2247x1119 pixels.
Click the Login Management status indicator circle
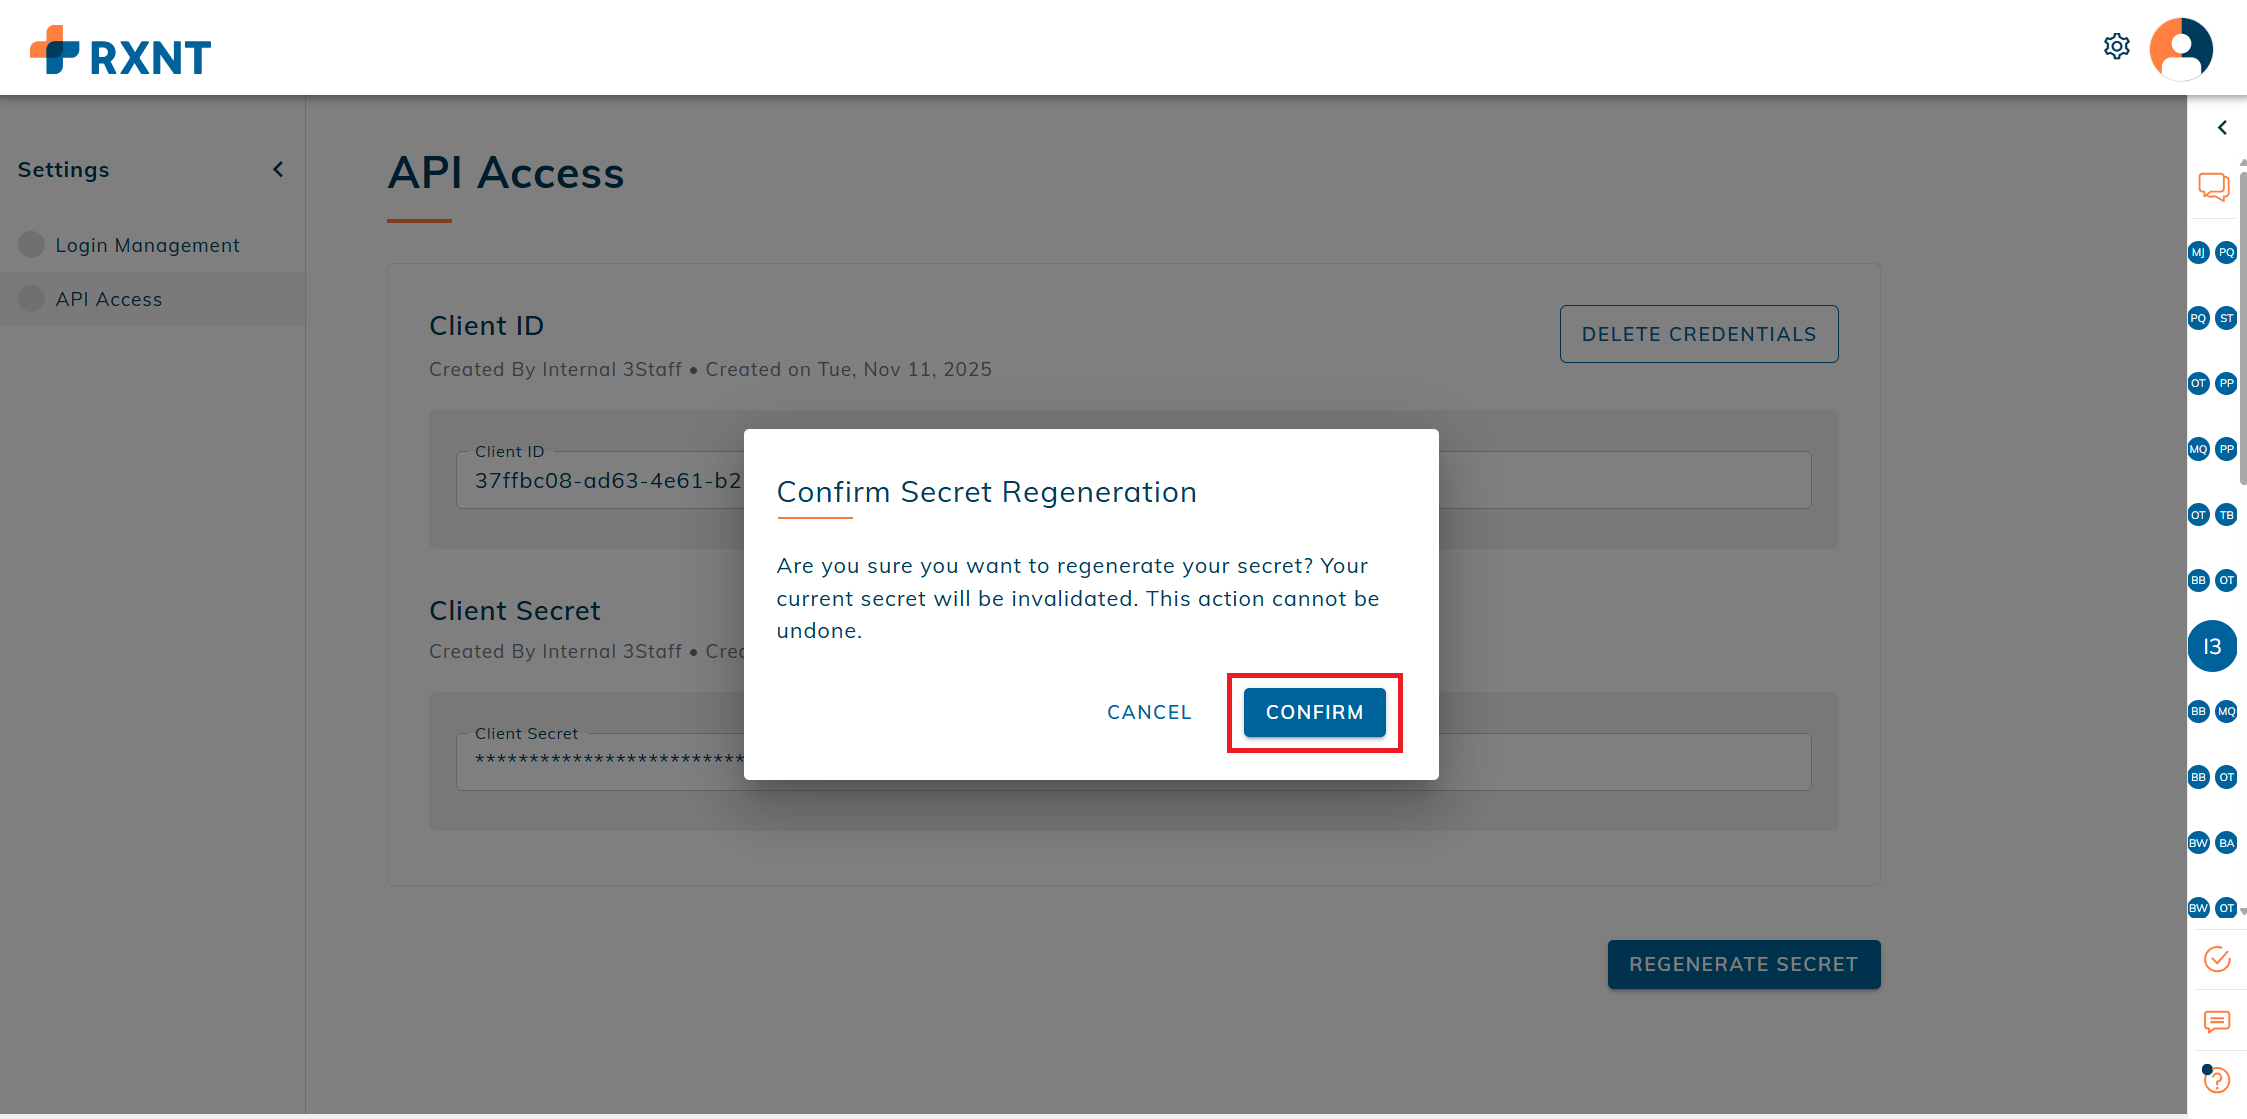(x=31, y=244)
